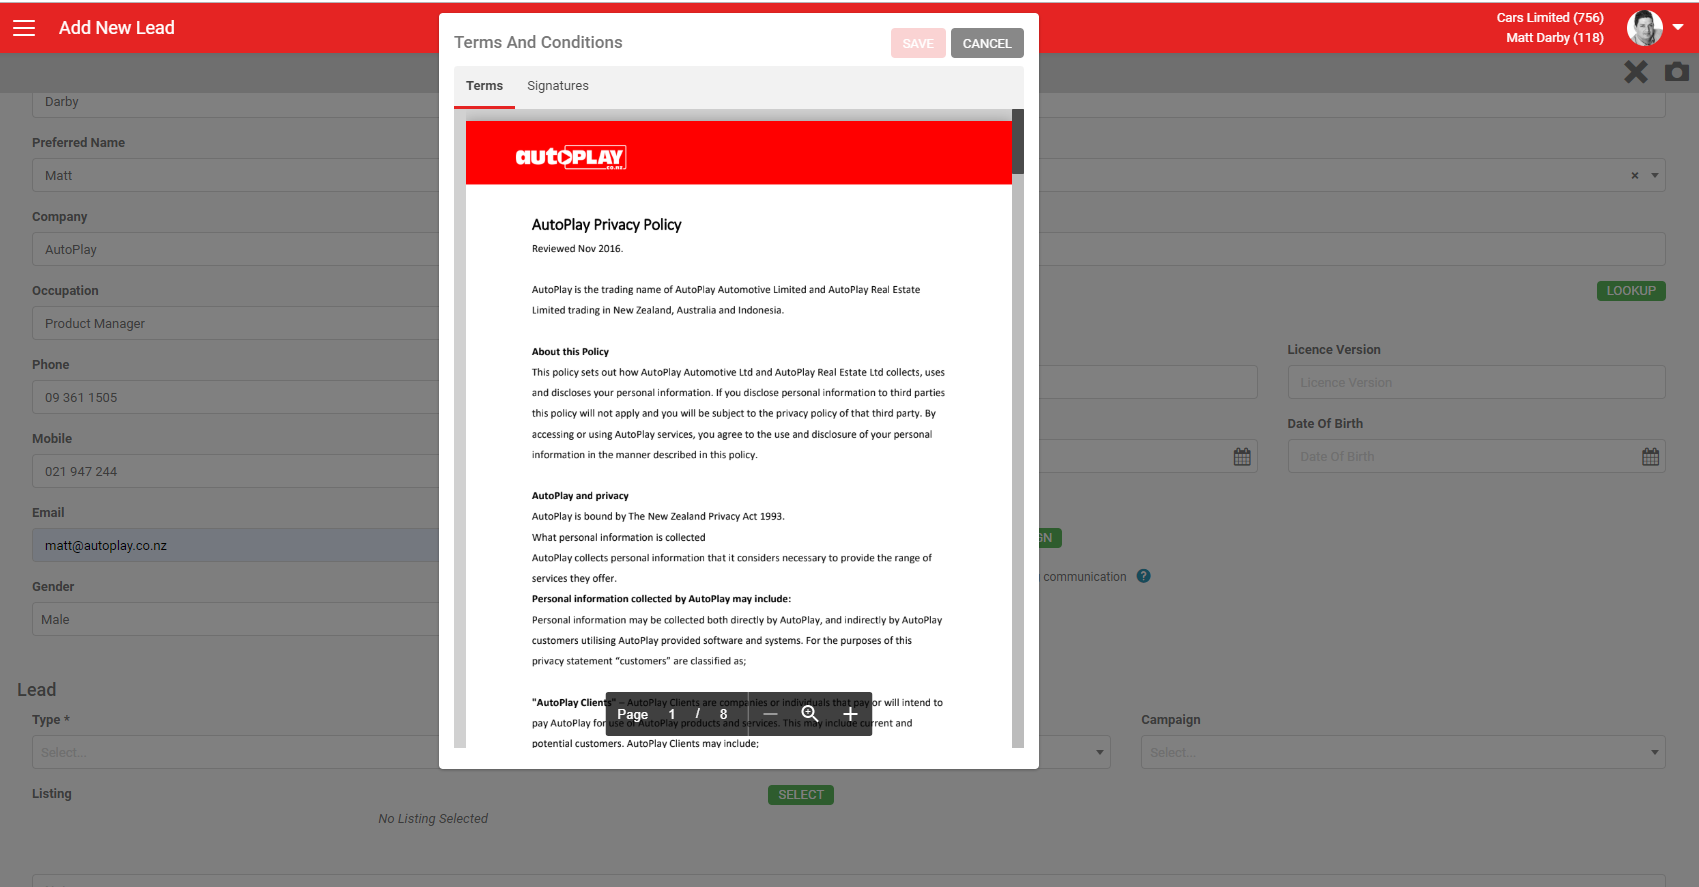Click the Phone number field
Viewport: 1699px width, 887px height.
pos(237,397)
